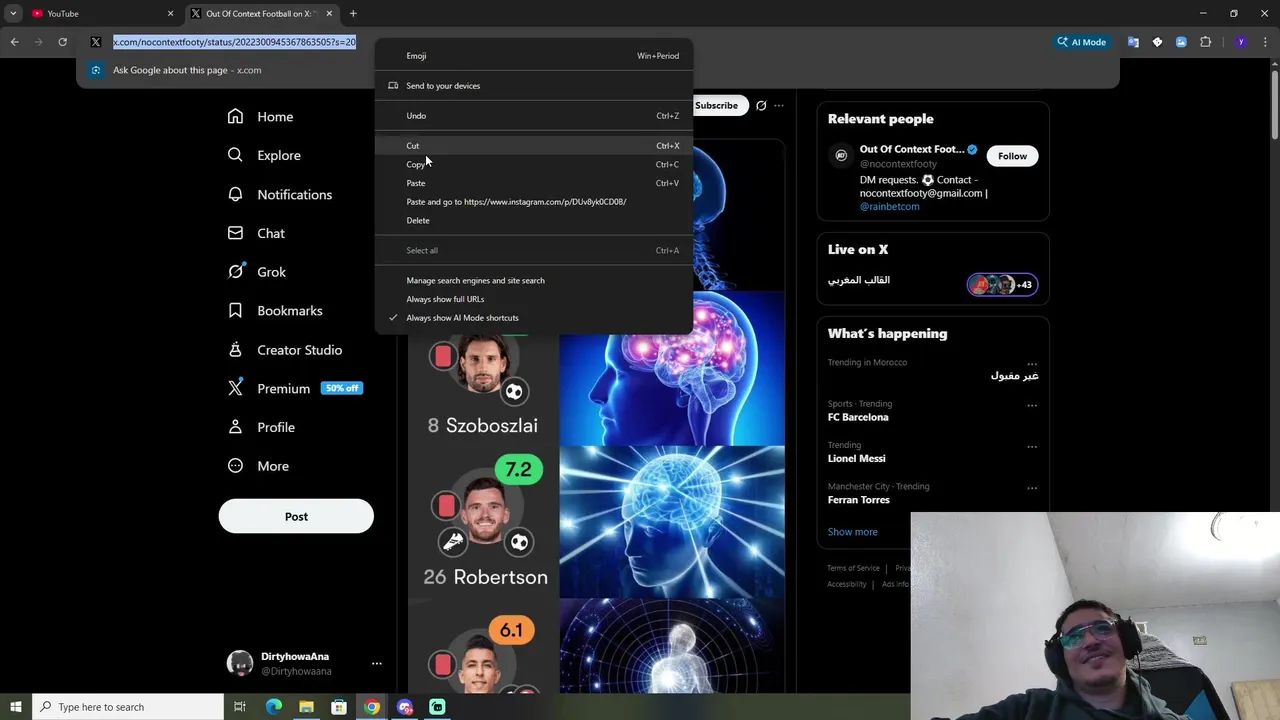The width and height of the screenshot is (1280, 720).
Task: Open the Chrome profile avatar Y
Action: tap(1241, 42)
